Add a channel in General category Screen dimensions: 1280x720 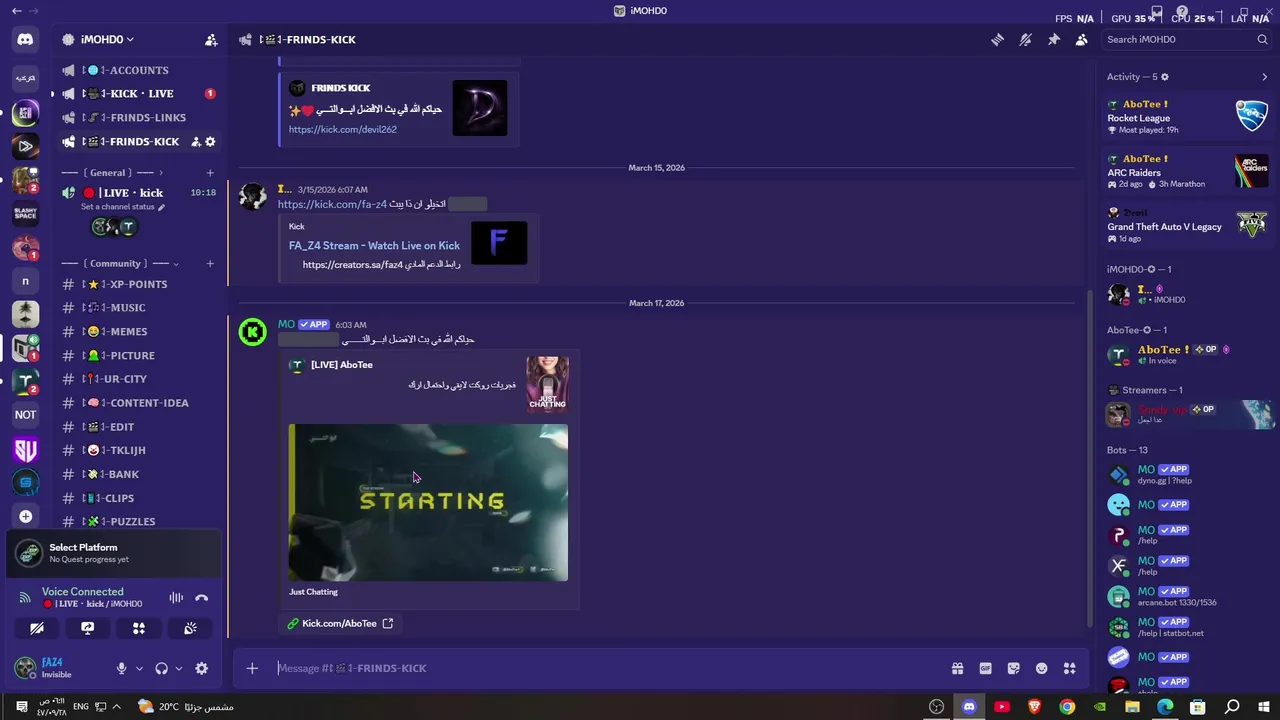[210, 173]
